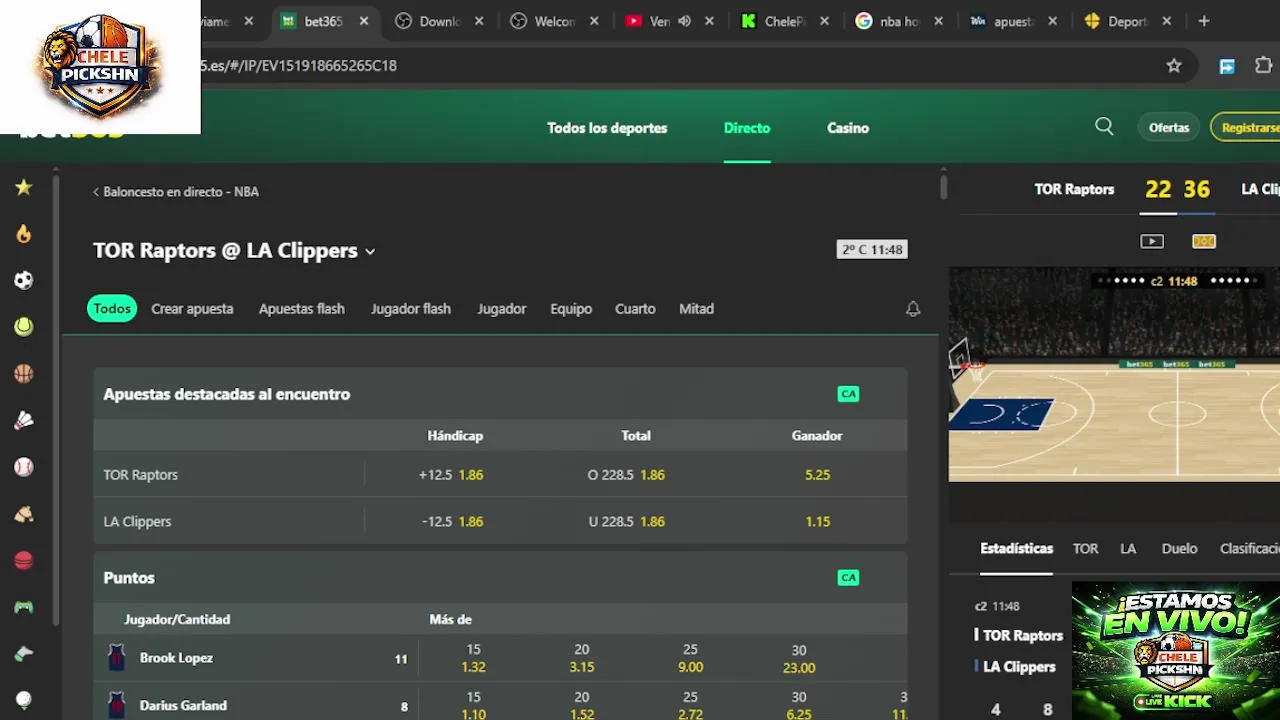Open the Estadísticas tab
Image resolution: width=1280 pixels, height=720 pixels.
coord(1016,549)
